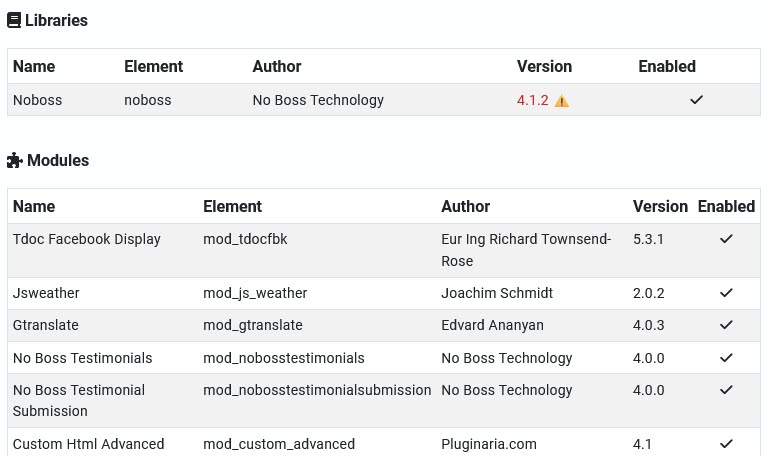
Task: Click the red 4.1.2 version number
Action: tap(532, 100)
